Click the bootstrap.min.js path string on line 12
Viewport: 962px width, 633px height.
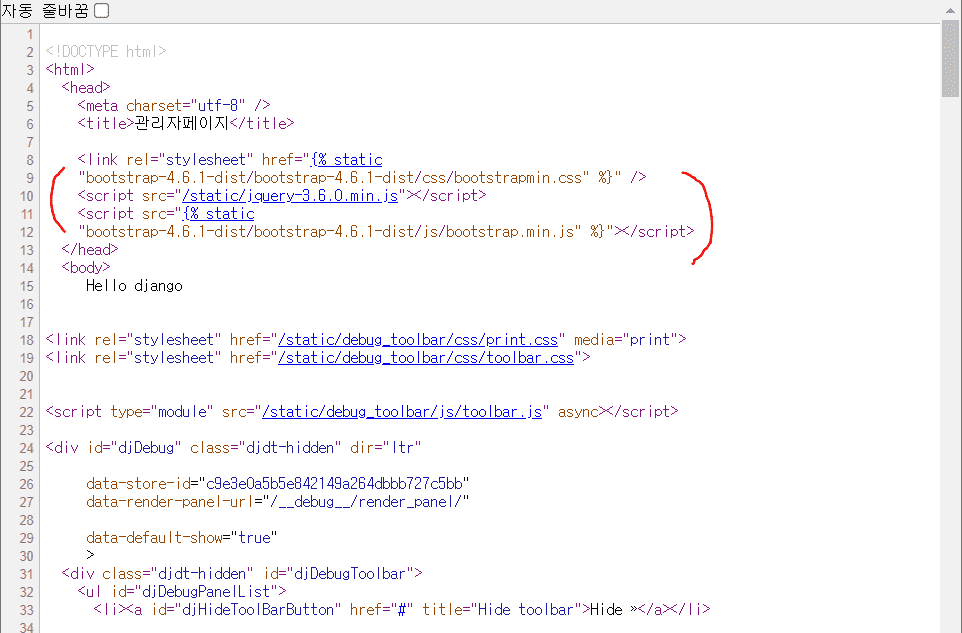(329, 232)
